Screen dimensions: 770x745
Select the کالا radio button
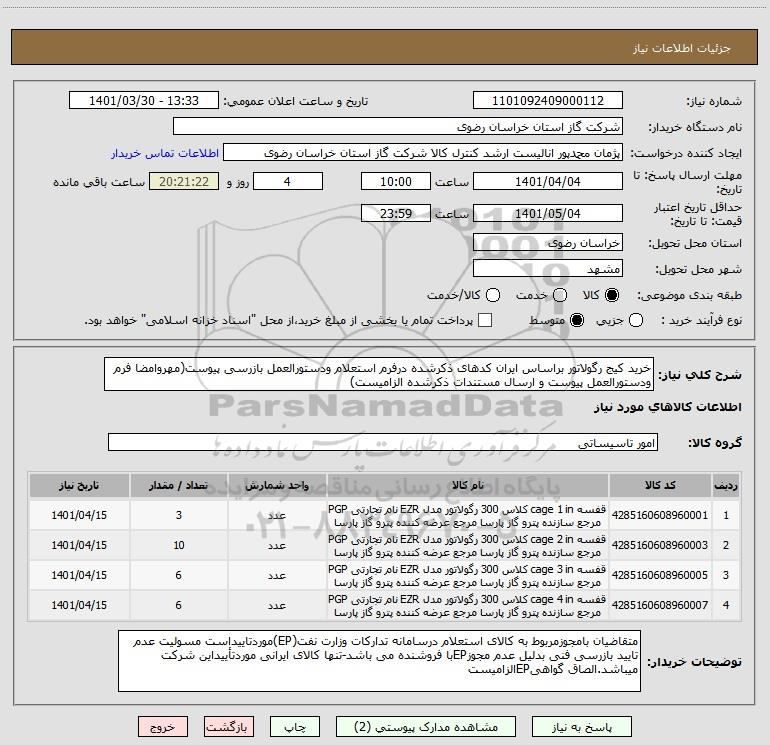(x=612, y=295)
